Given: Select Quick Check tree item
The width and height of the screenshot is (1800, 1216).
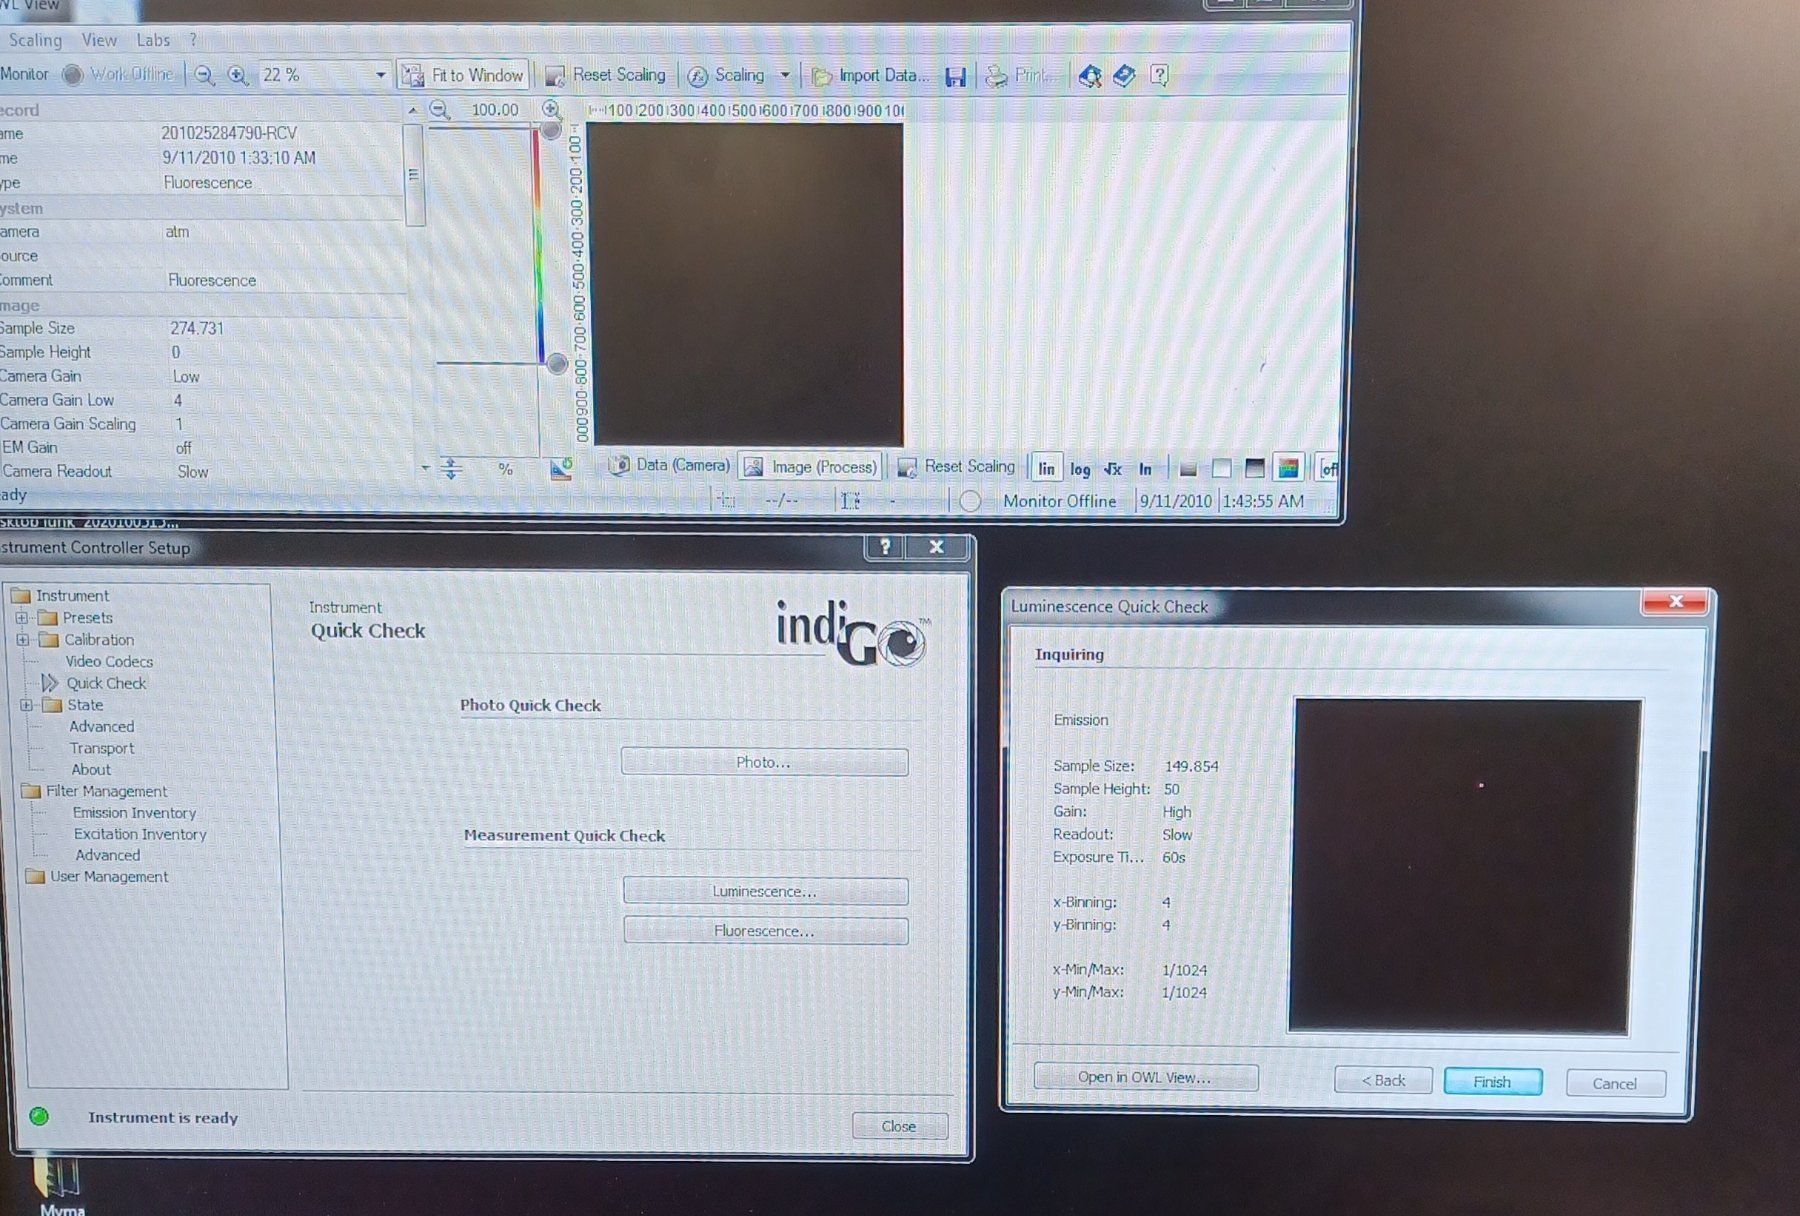Looking at the screenshot, I should pos(106,684).
